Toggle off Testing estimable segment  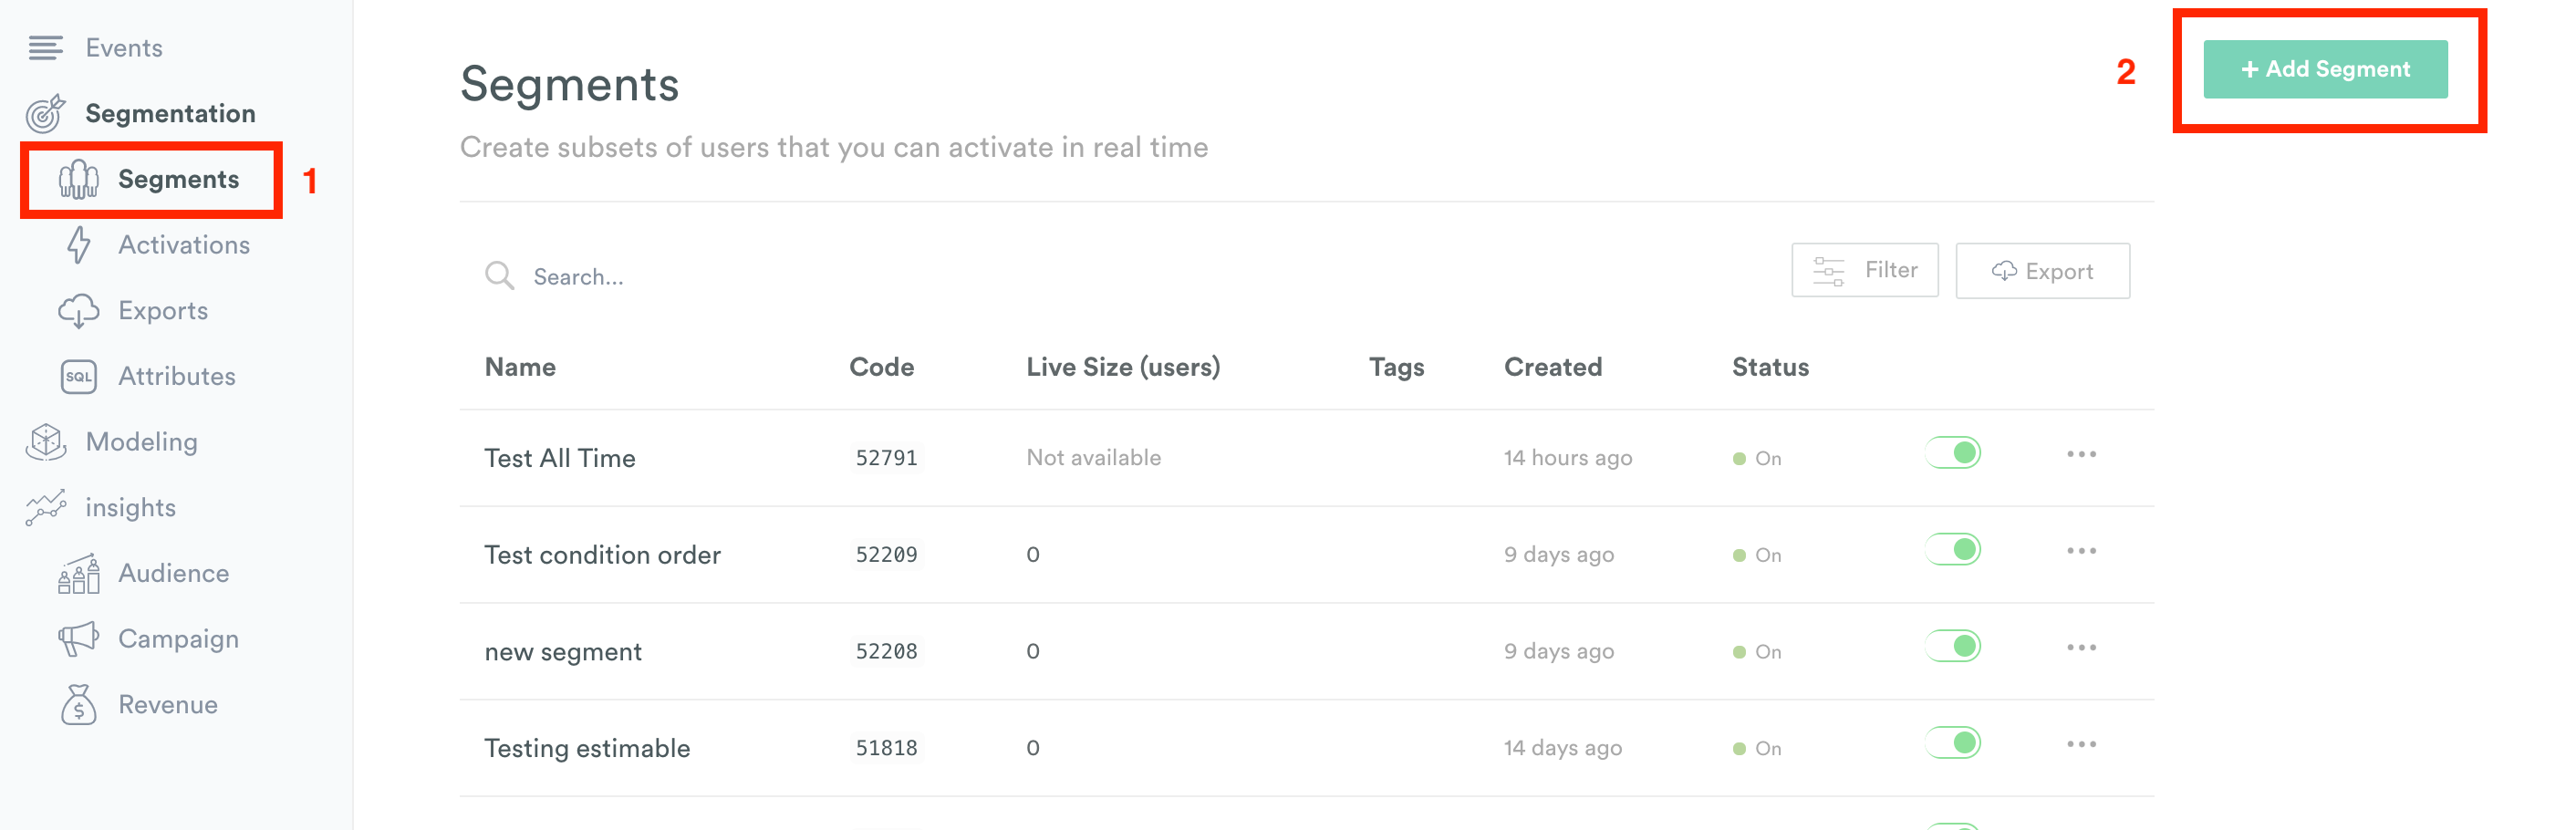(1952, 743)
